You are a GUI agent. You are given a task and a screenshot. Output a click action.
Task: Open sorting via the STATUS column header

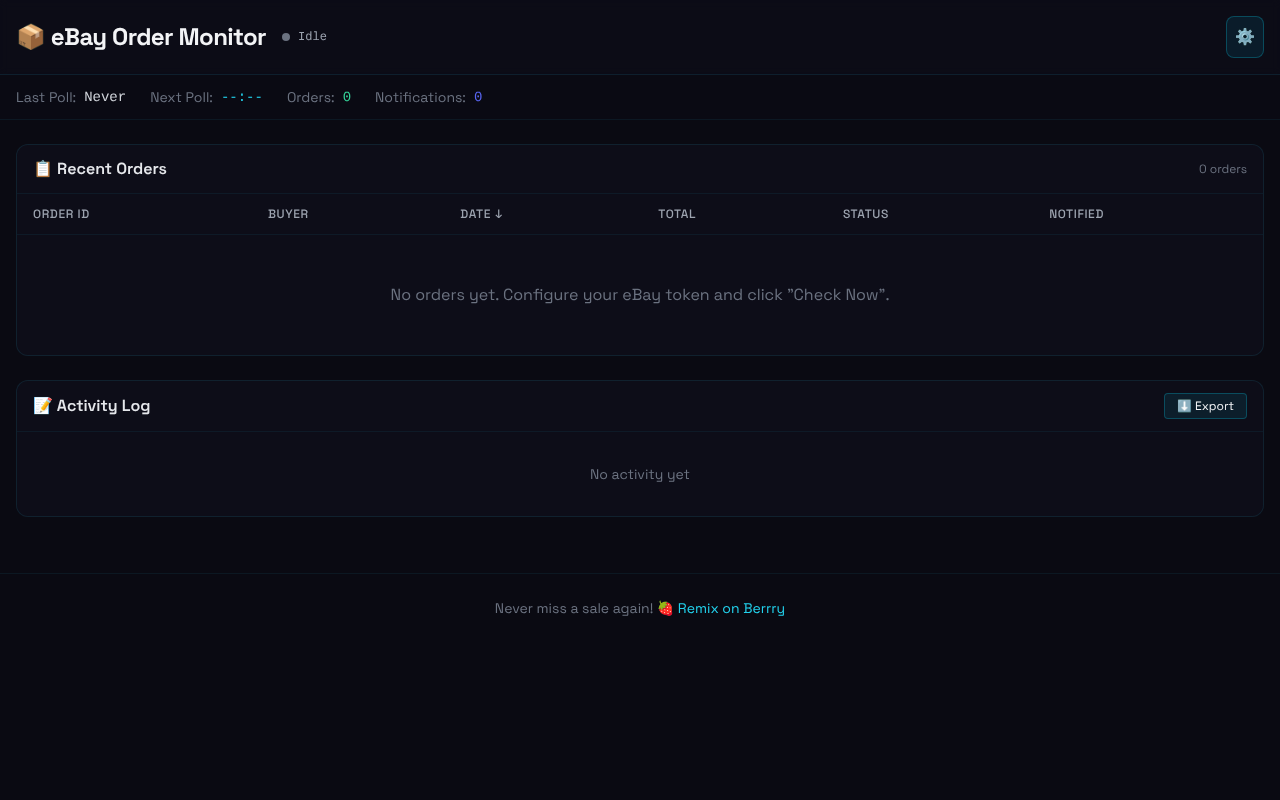point(865,214)
